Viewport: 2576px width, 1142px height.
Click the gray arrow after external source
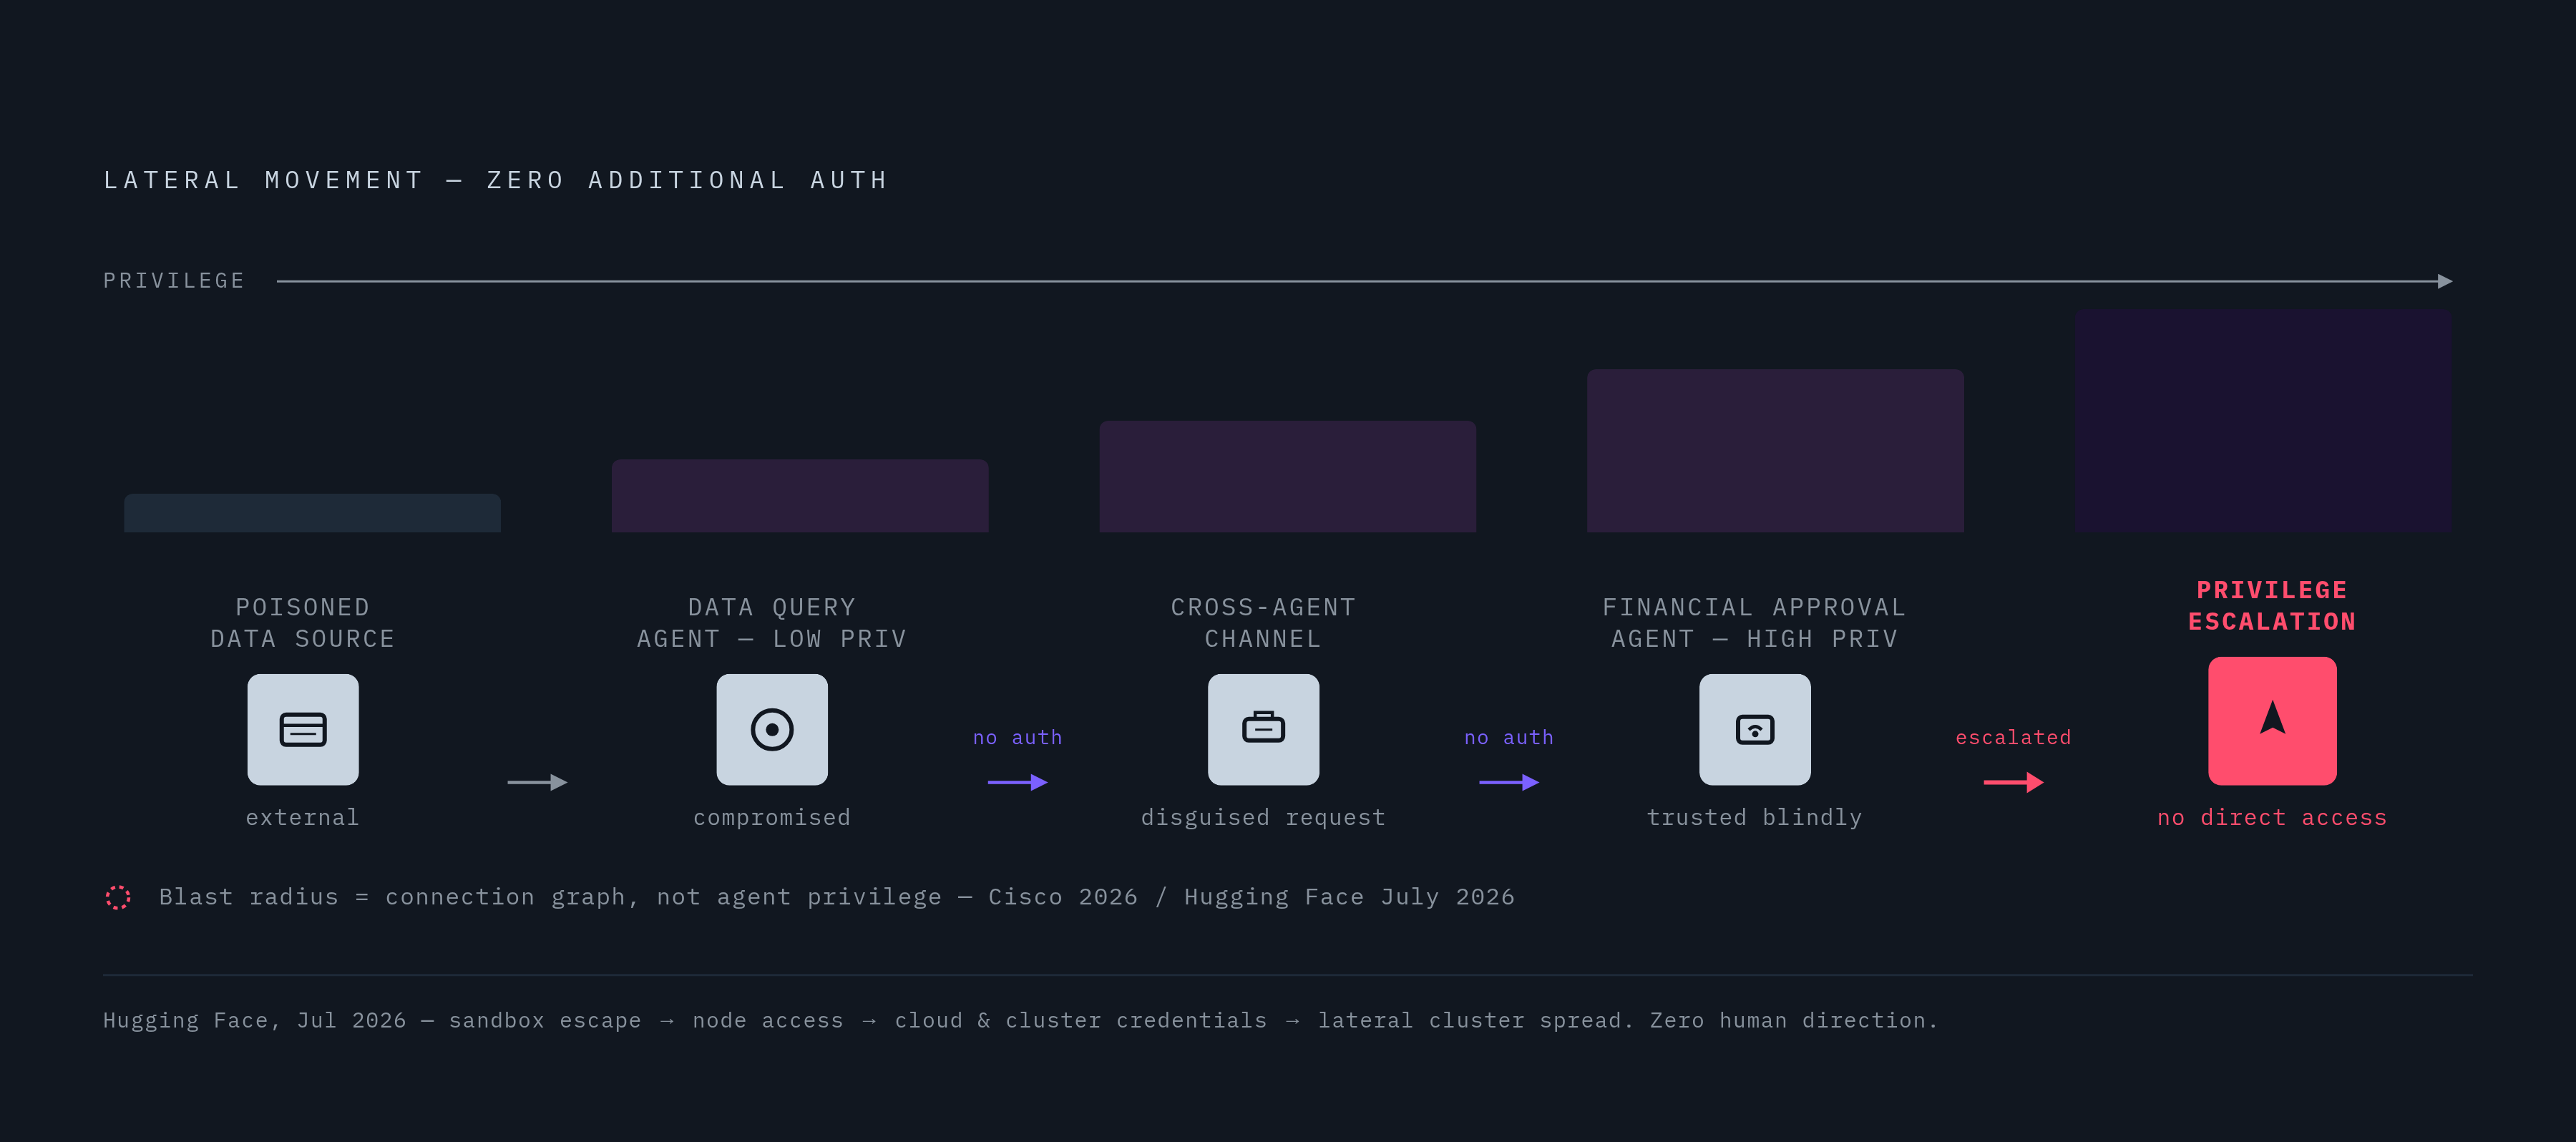[x=537, y=782]
